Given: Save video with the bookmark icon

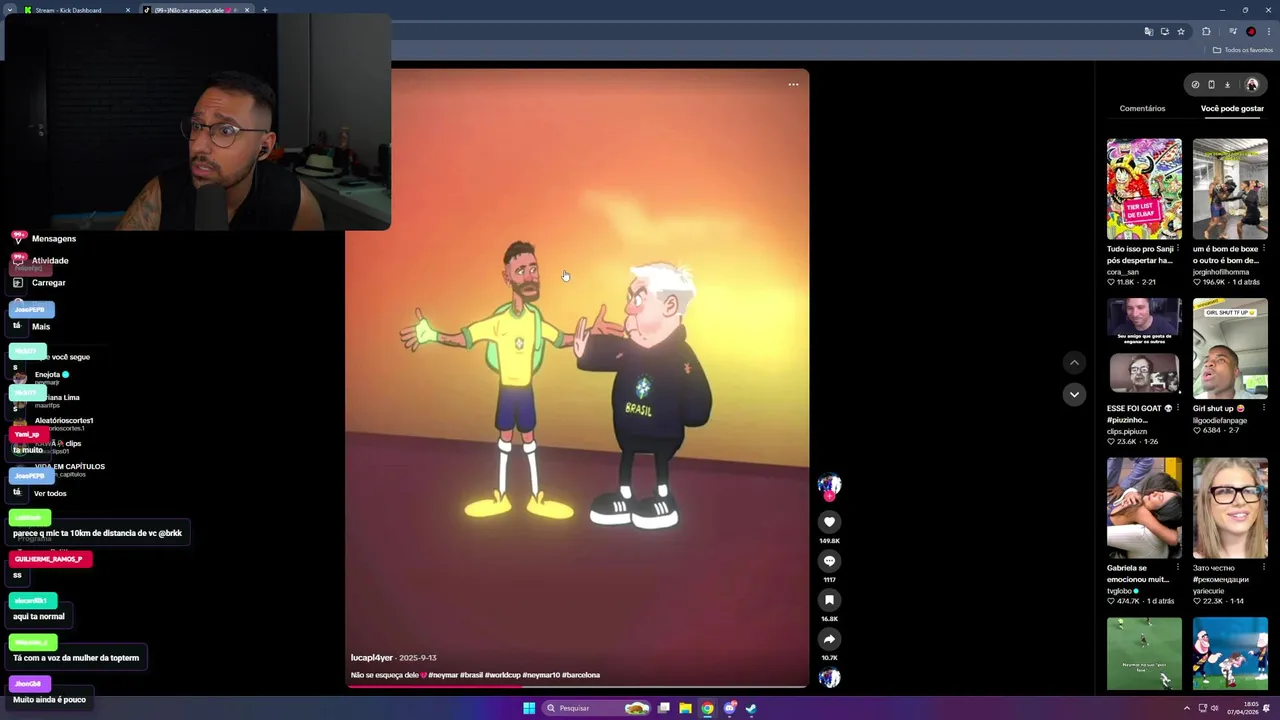Looking at the screenshot, I should [829, 599].
